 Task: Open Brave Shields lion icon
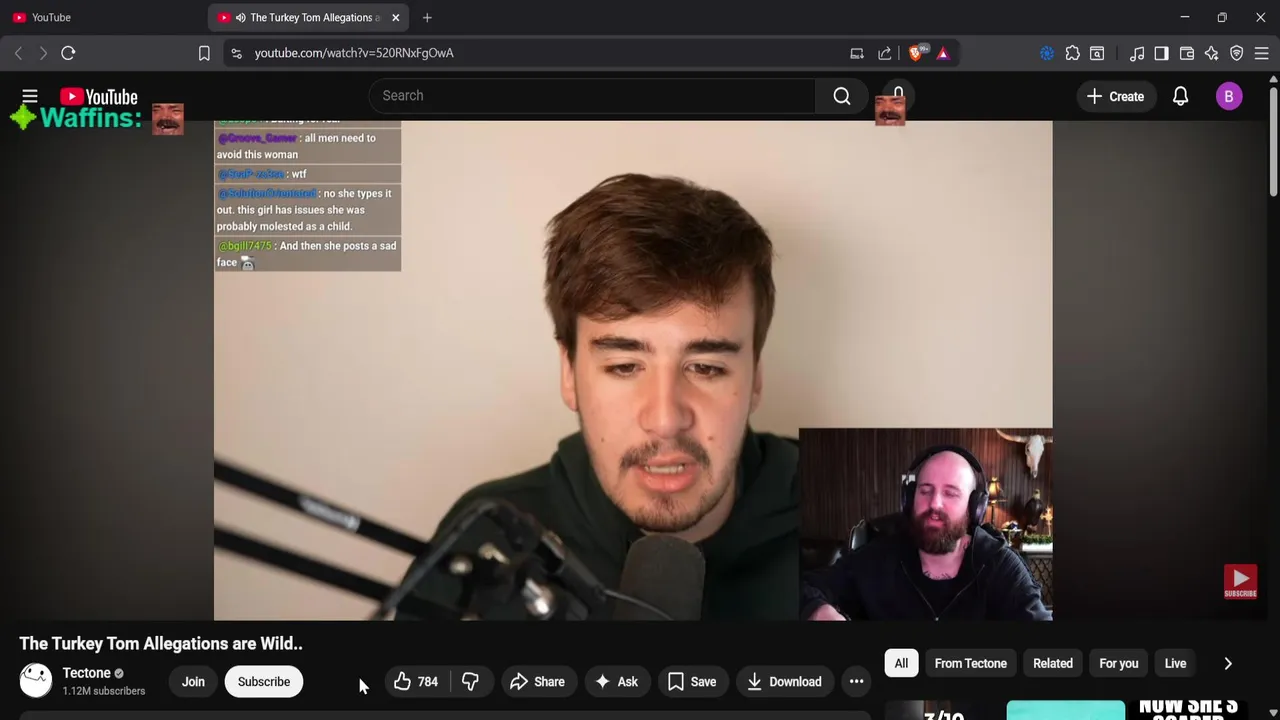coord(916,53)
